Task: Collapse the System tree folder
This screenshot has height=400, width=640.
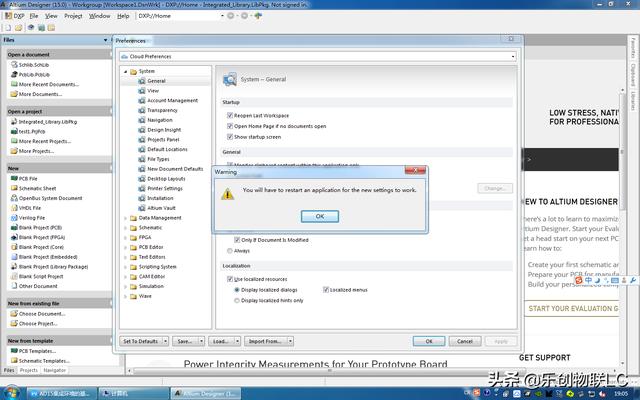Action: coord(126,71)
